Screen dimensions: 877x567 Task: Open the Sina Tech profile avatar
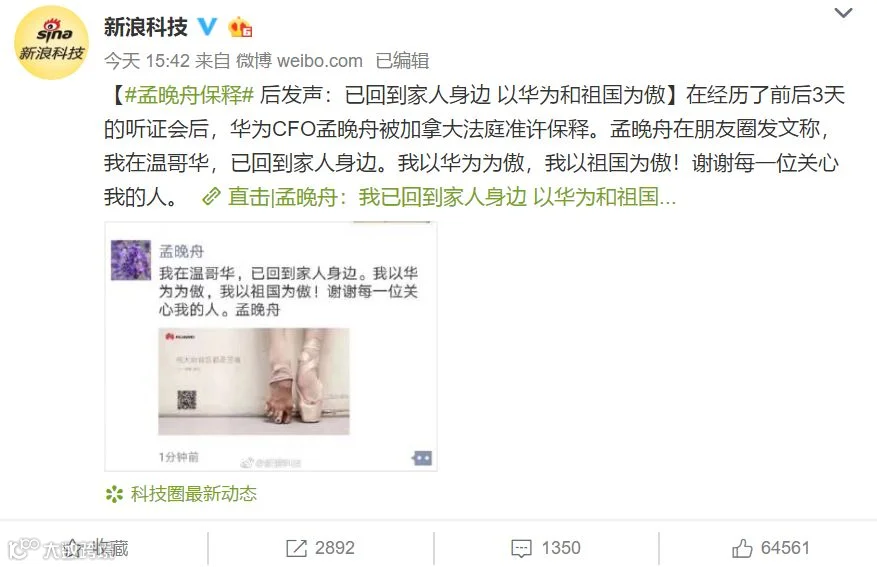51,43
